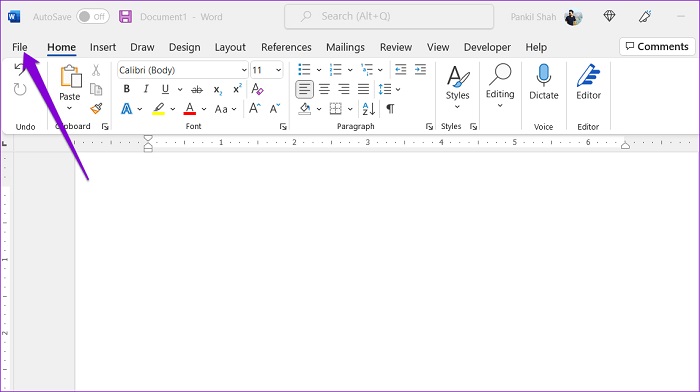Click the pen coming-soon icon in title bar
Image resolution: width=700 pixels, height=392 pixels.
tap(645, 17)
